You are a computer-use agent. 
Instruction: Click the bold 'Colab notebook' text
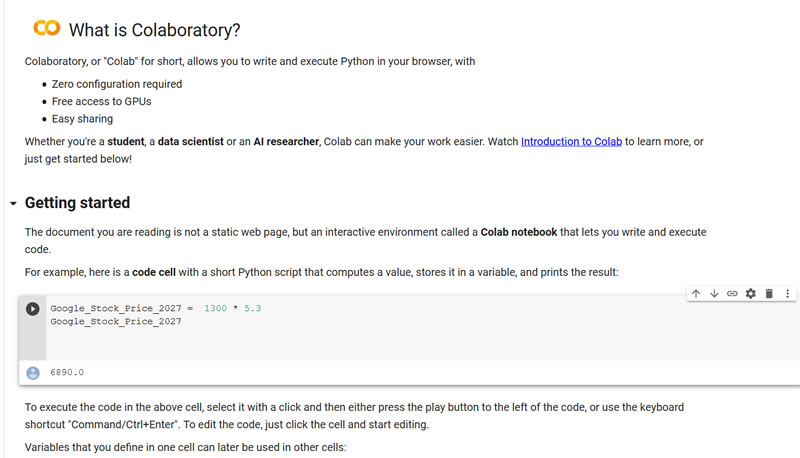click(518, 232)
